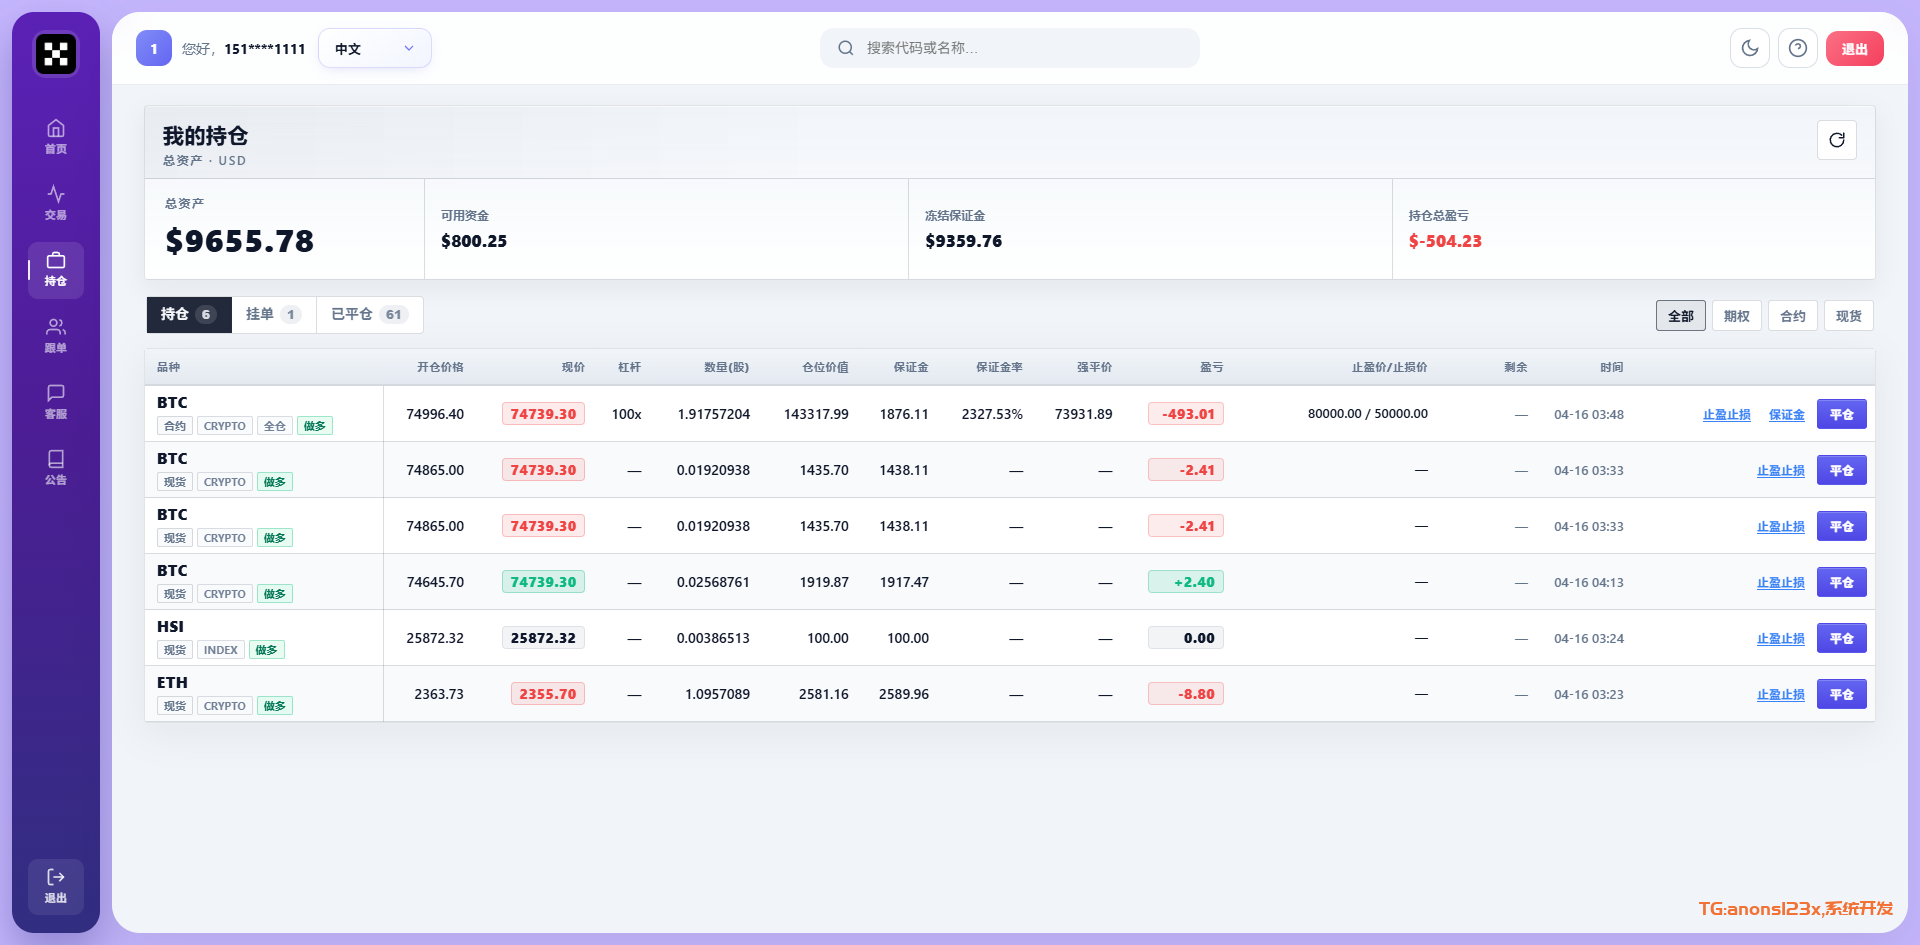Click margin link on BTC contract row

click(x=1786, y=414)
